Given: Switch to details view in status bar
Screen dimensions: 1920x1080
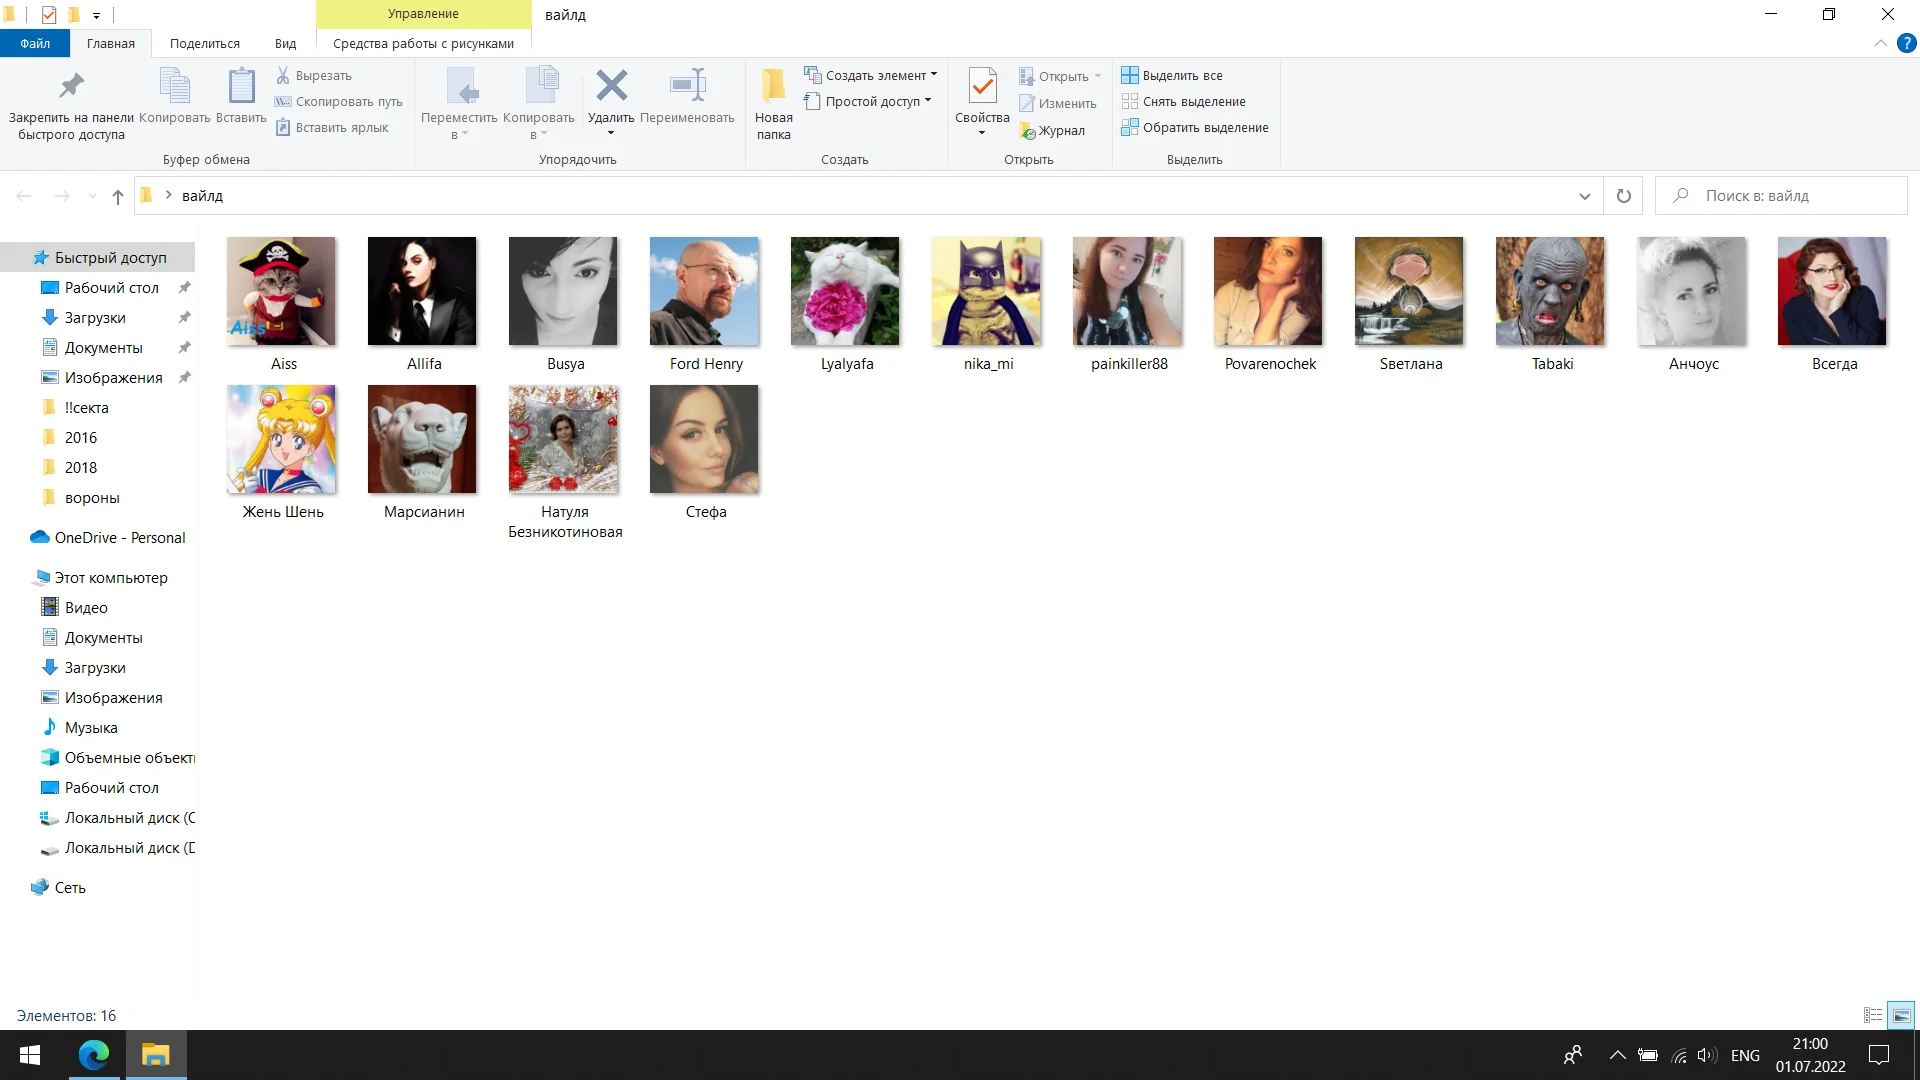Looking at the screenshot, I should pos(1872,1014).
